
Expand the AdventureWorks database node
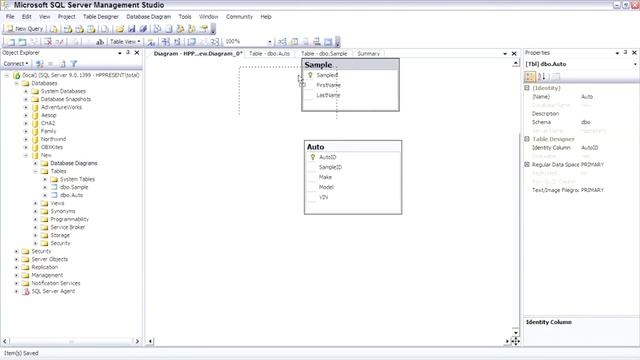[x=26, y=107]
